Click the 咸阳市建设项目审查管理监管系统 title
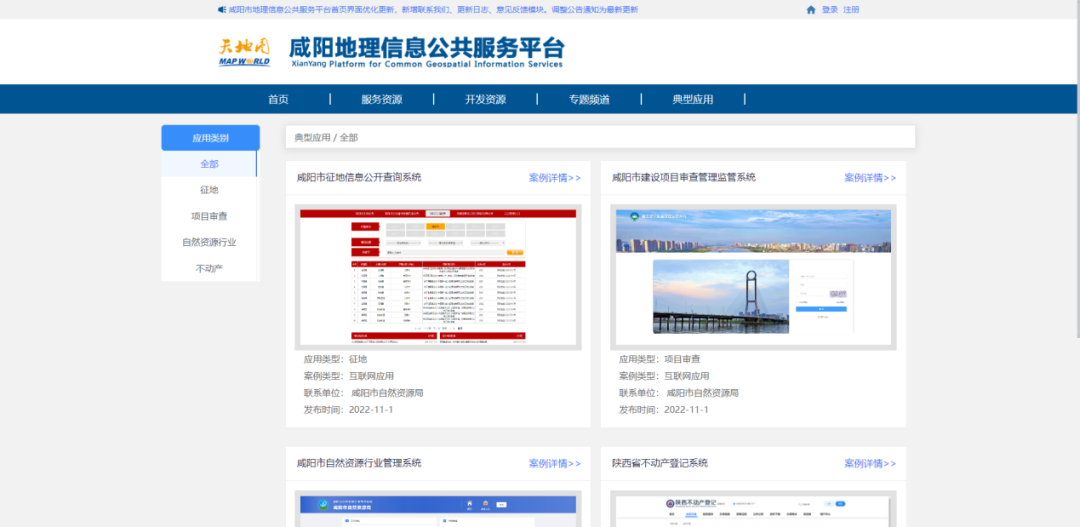This screenshot has width=1080, height=527. point(684,178)
